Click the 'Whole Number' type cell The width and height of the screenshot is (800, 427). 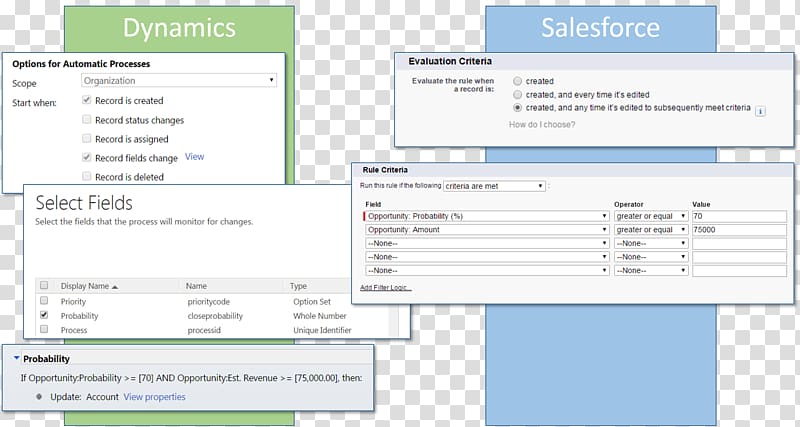[x=319, y=316]
